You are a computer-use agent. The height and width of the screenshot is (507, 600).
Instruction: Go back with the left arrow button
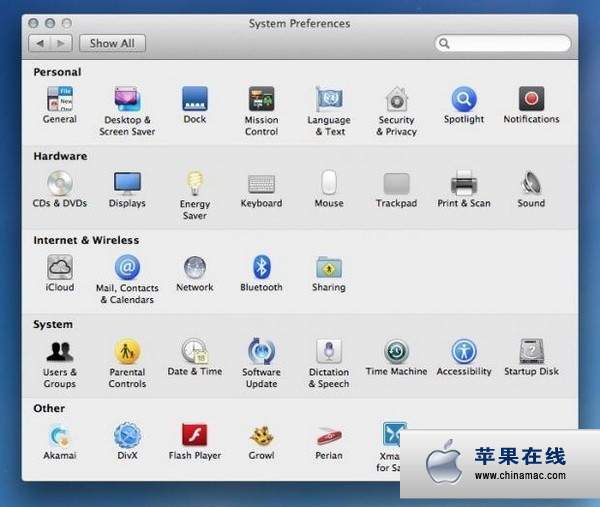point(40,43)
